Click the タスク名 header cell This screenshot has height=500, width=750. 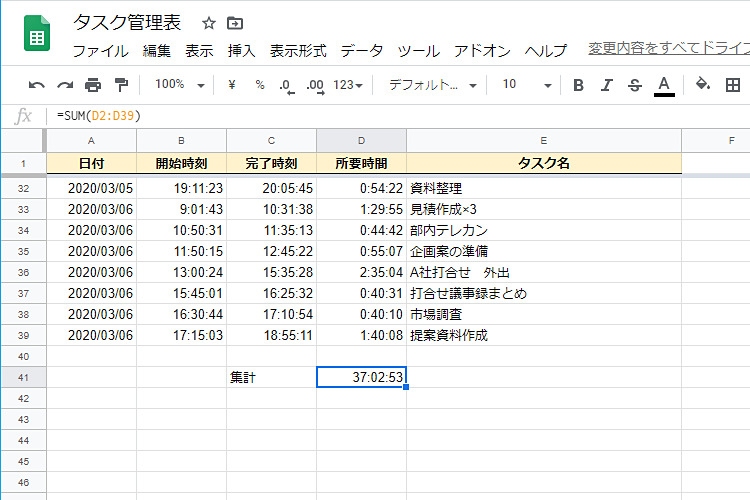(544, 164)
